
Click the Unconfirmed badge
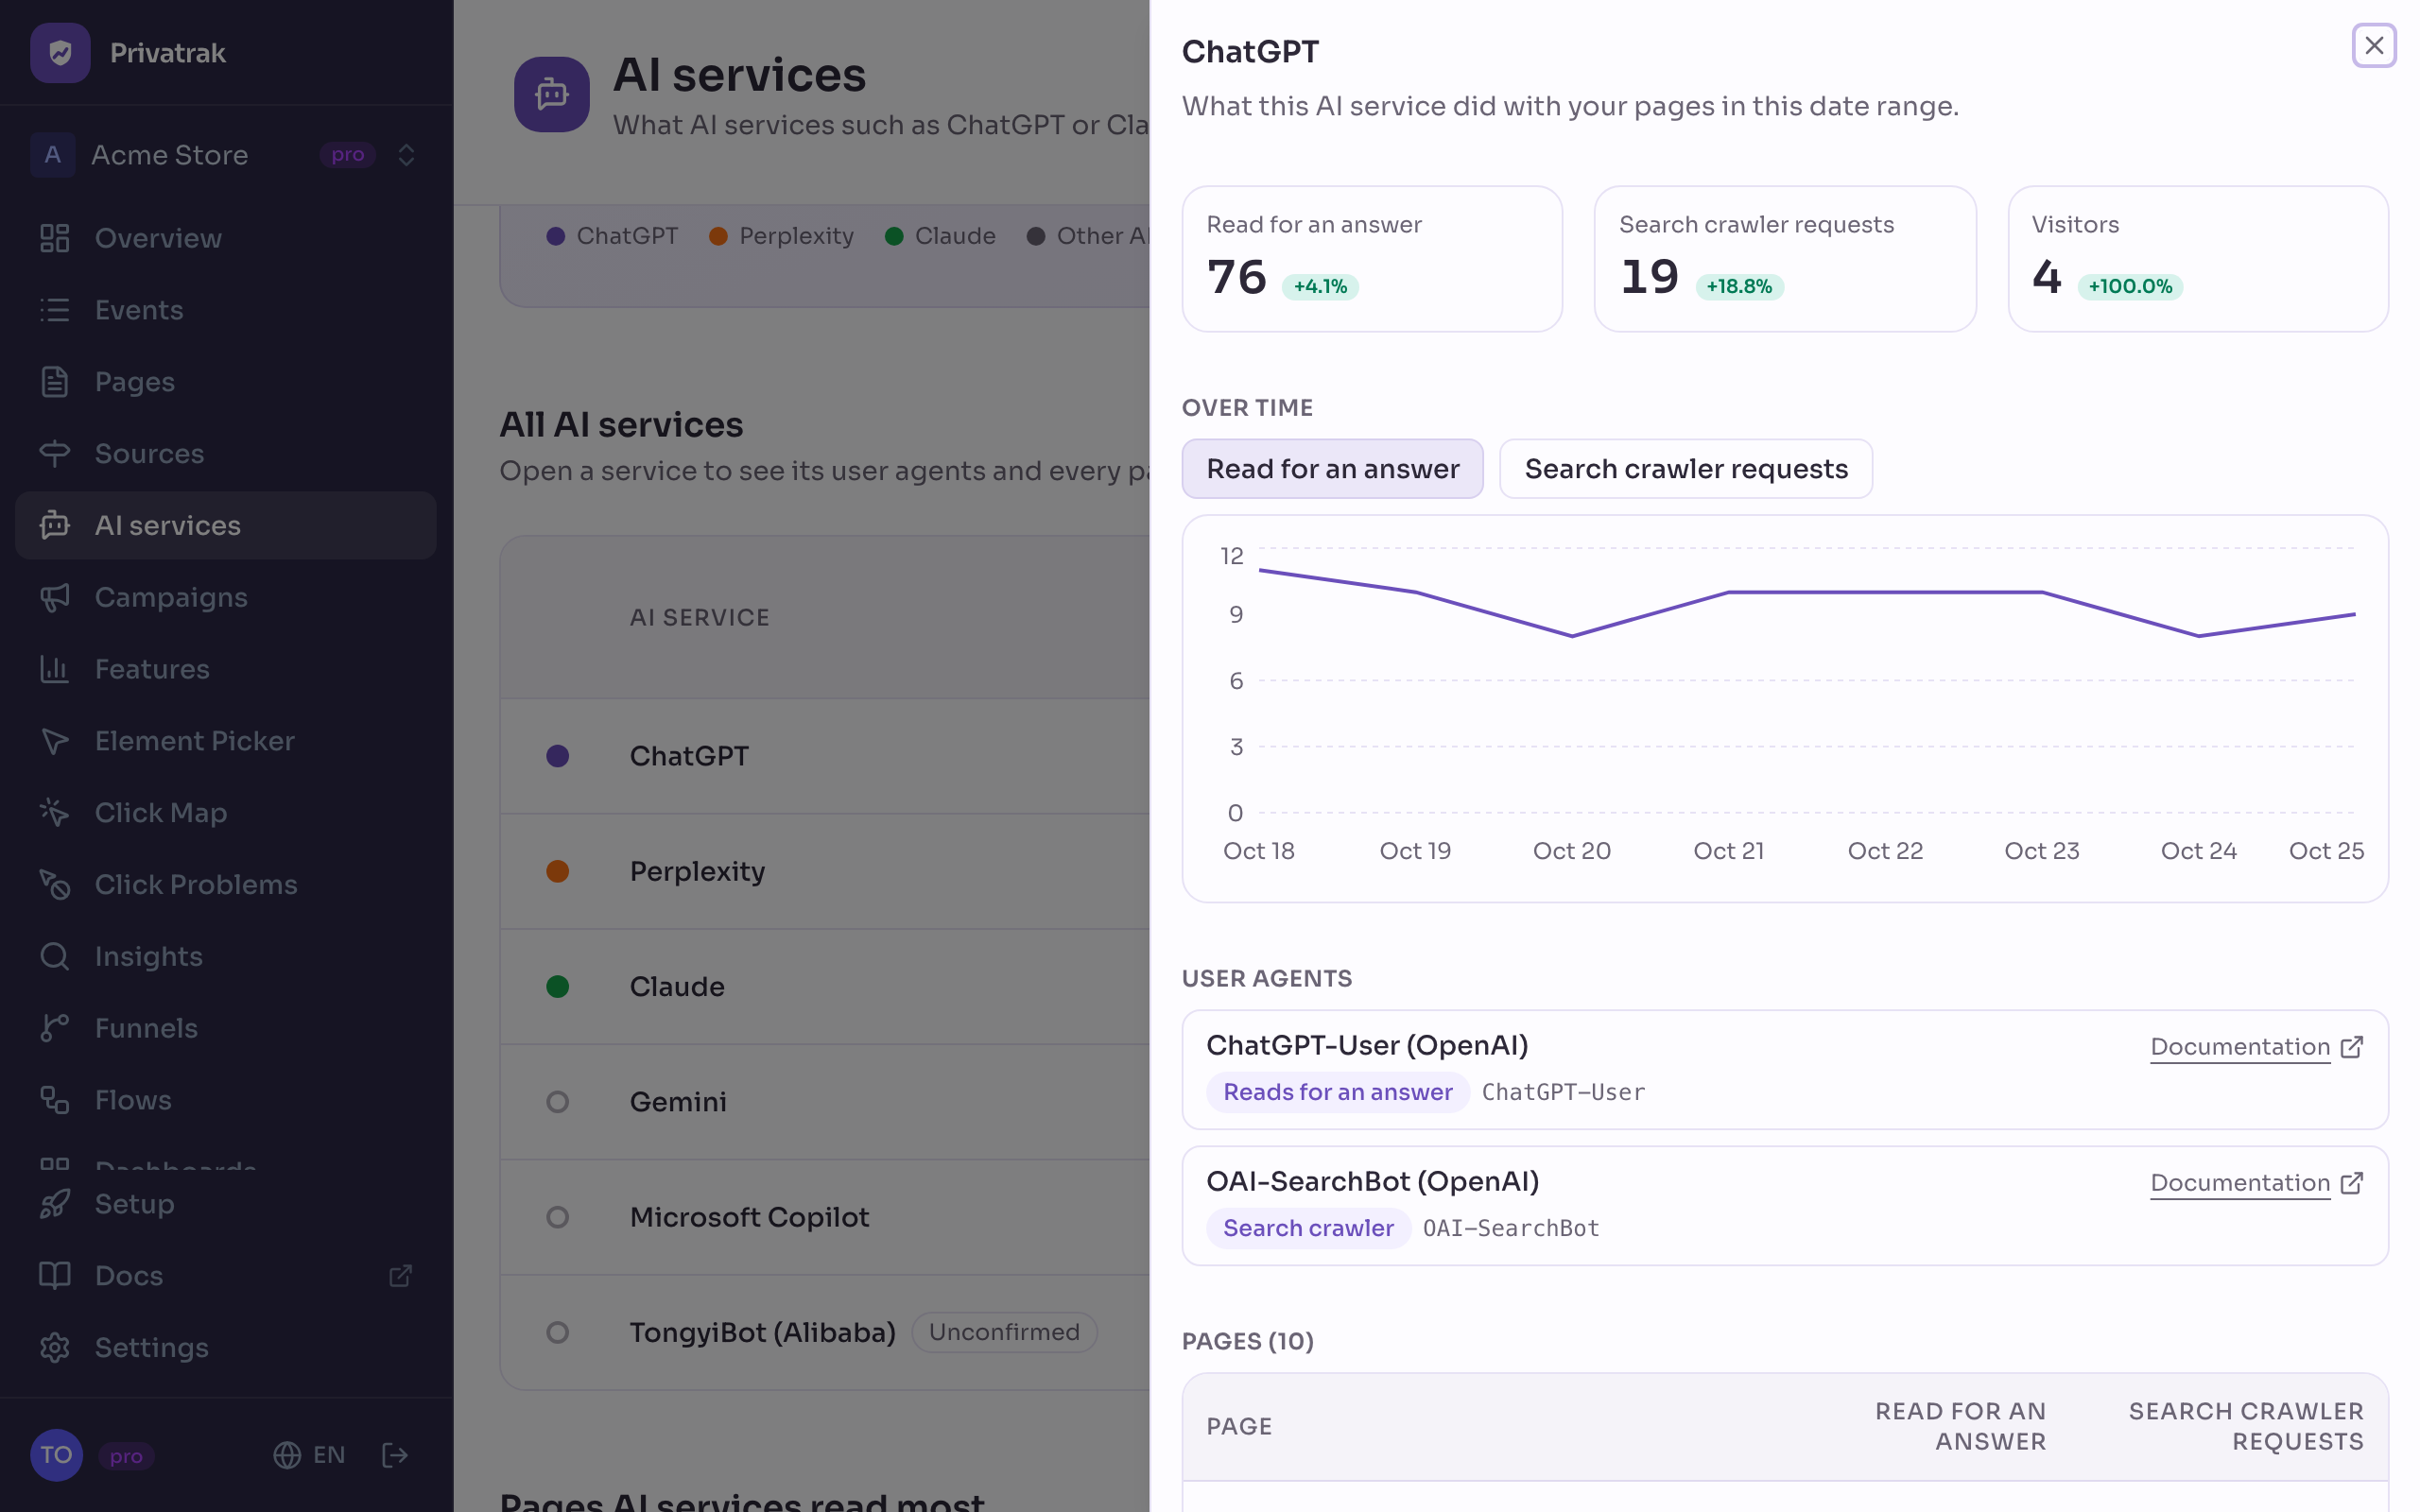pyautogui.click(x=1004, y=1332)
